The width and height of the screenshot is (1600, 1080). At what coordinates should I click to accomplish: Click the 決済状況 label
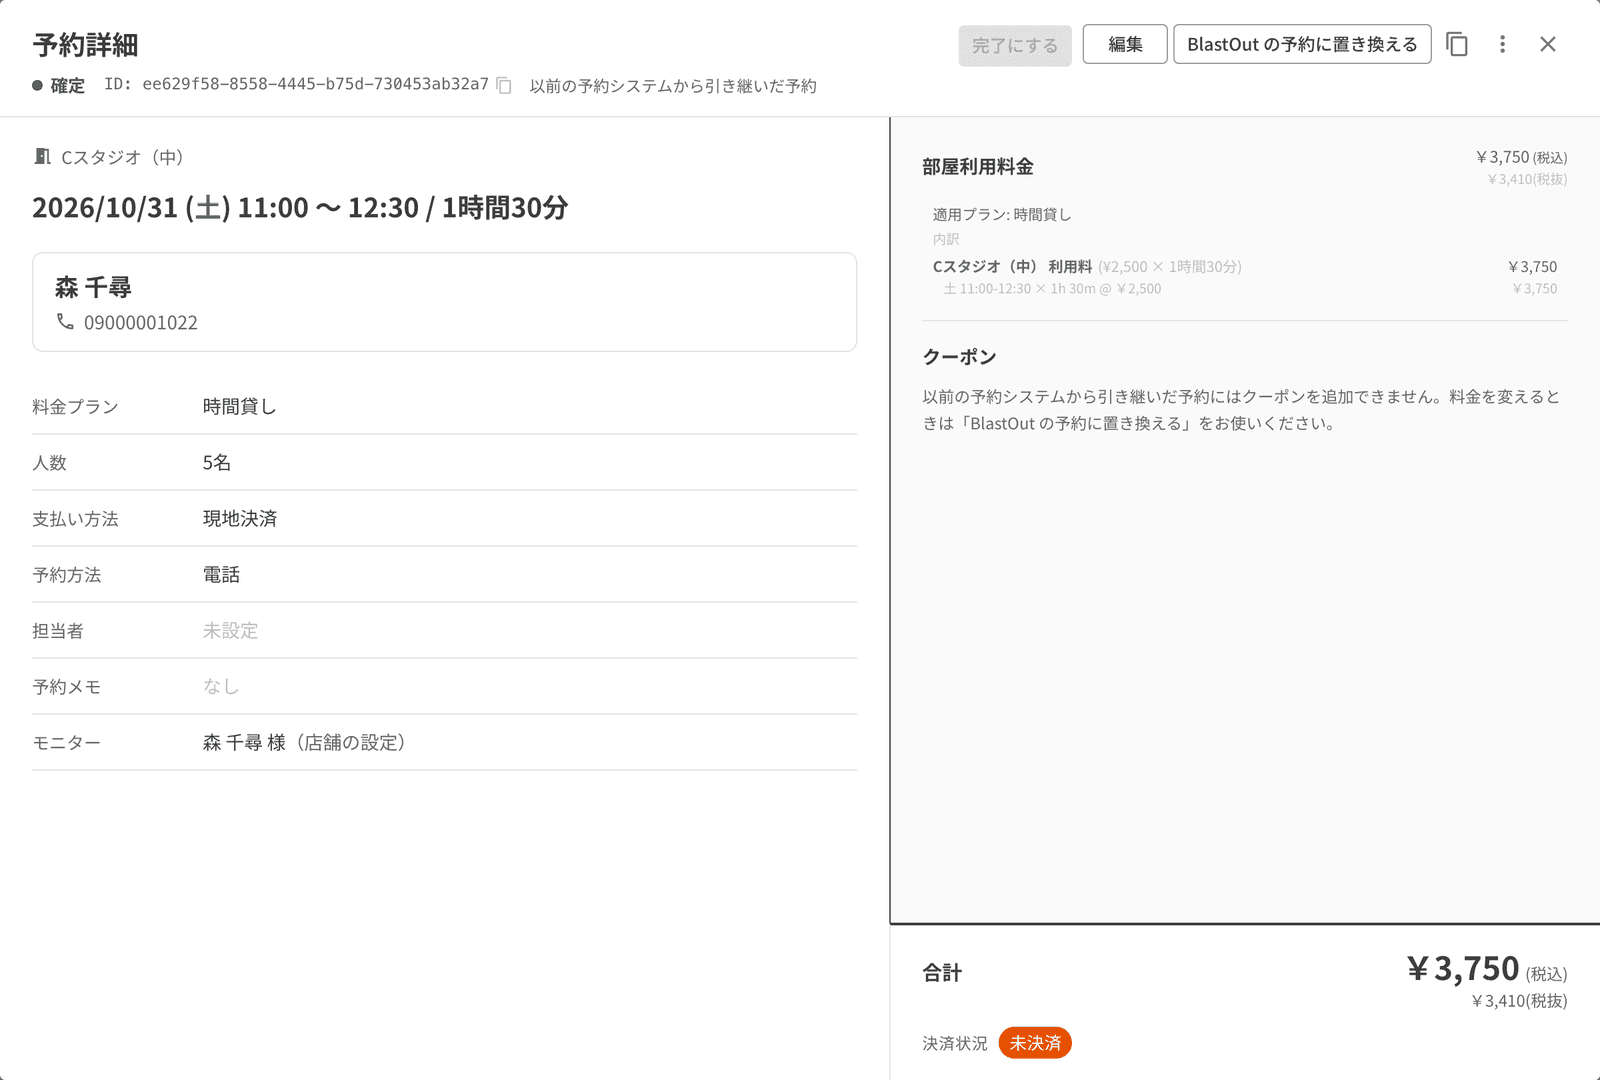pyautogui.click(x=955, y=1043)
